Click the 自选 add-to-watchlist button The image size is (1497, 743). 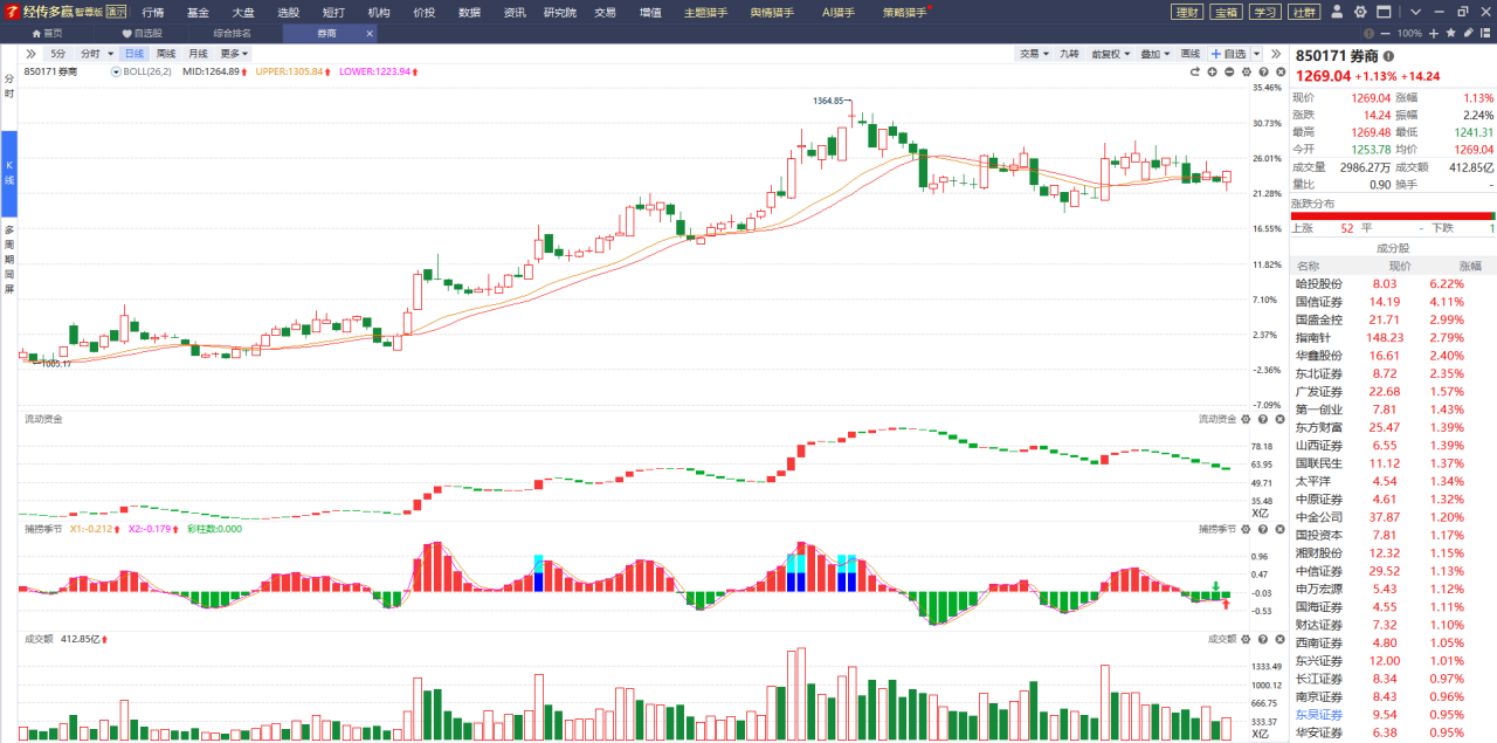click(1229, 54)
